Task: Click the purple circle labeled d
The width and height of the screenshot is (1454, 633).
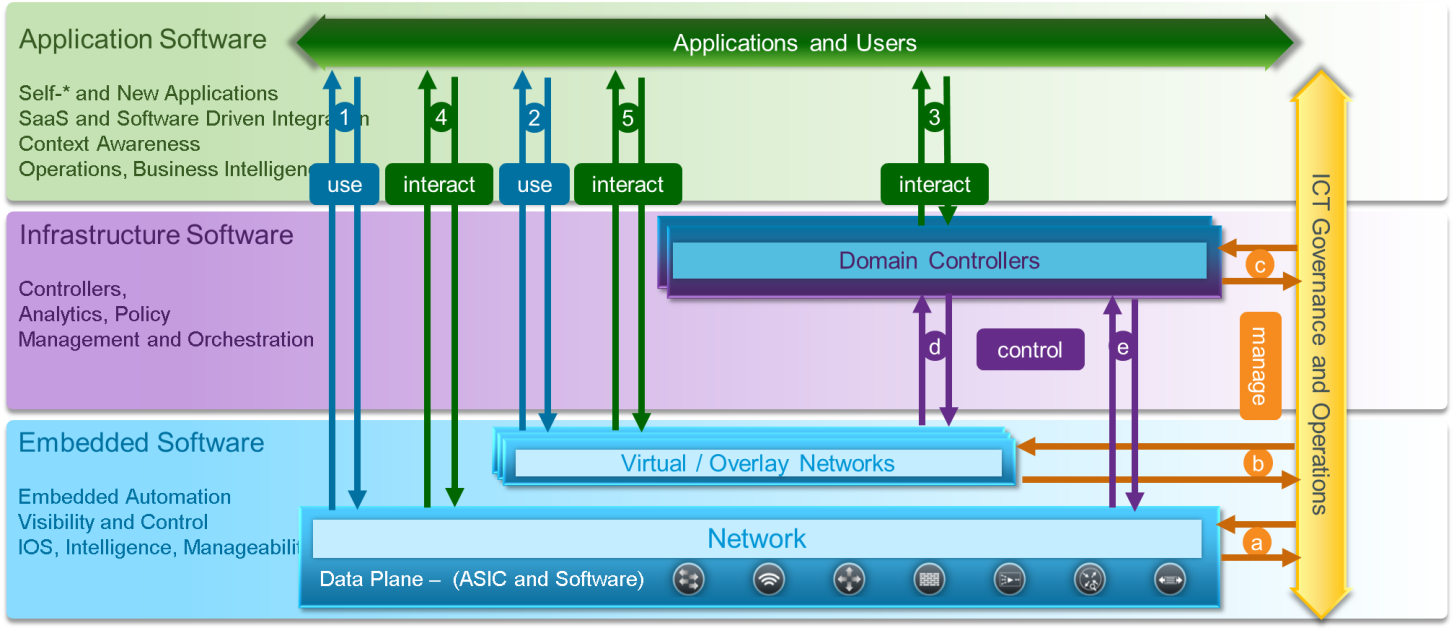Action: coord(935,348)
